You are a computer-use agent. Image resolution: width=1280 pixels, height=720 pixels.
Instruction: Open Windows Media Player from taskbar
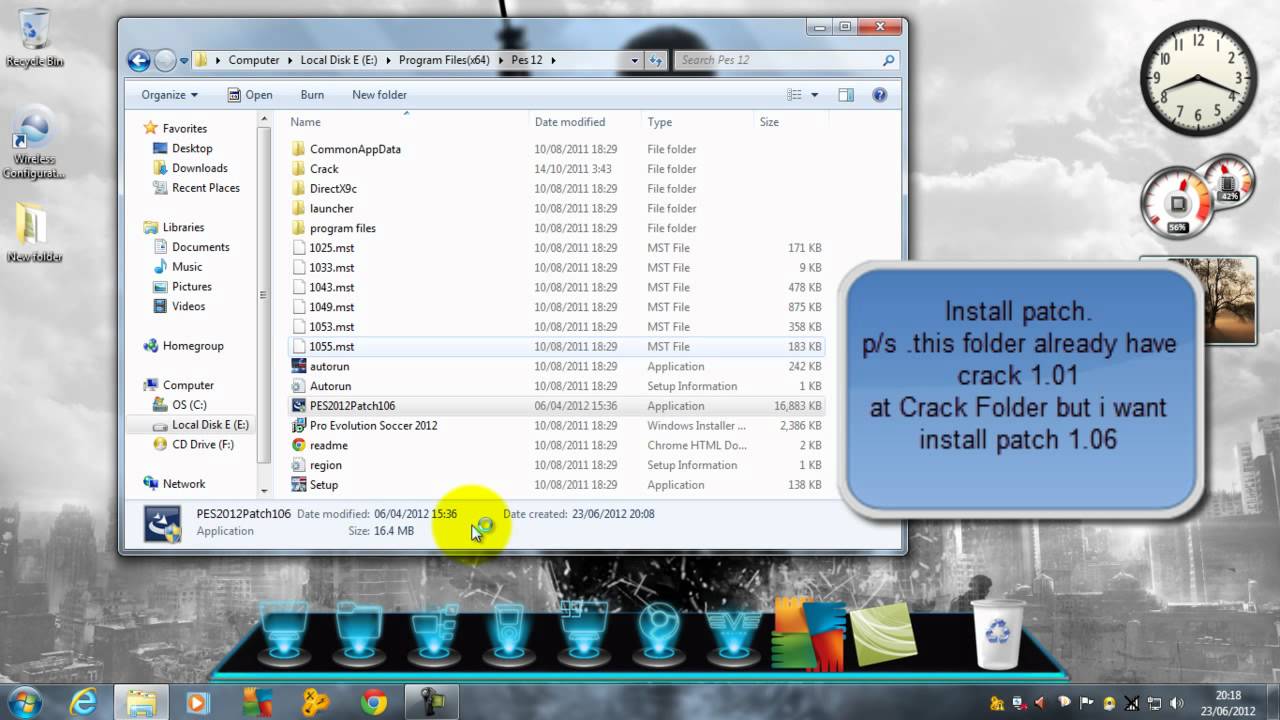pos(197,702)
